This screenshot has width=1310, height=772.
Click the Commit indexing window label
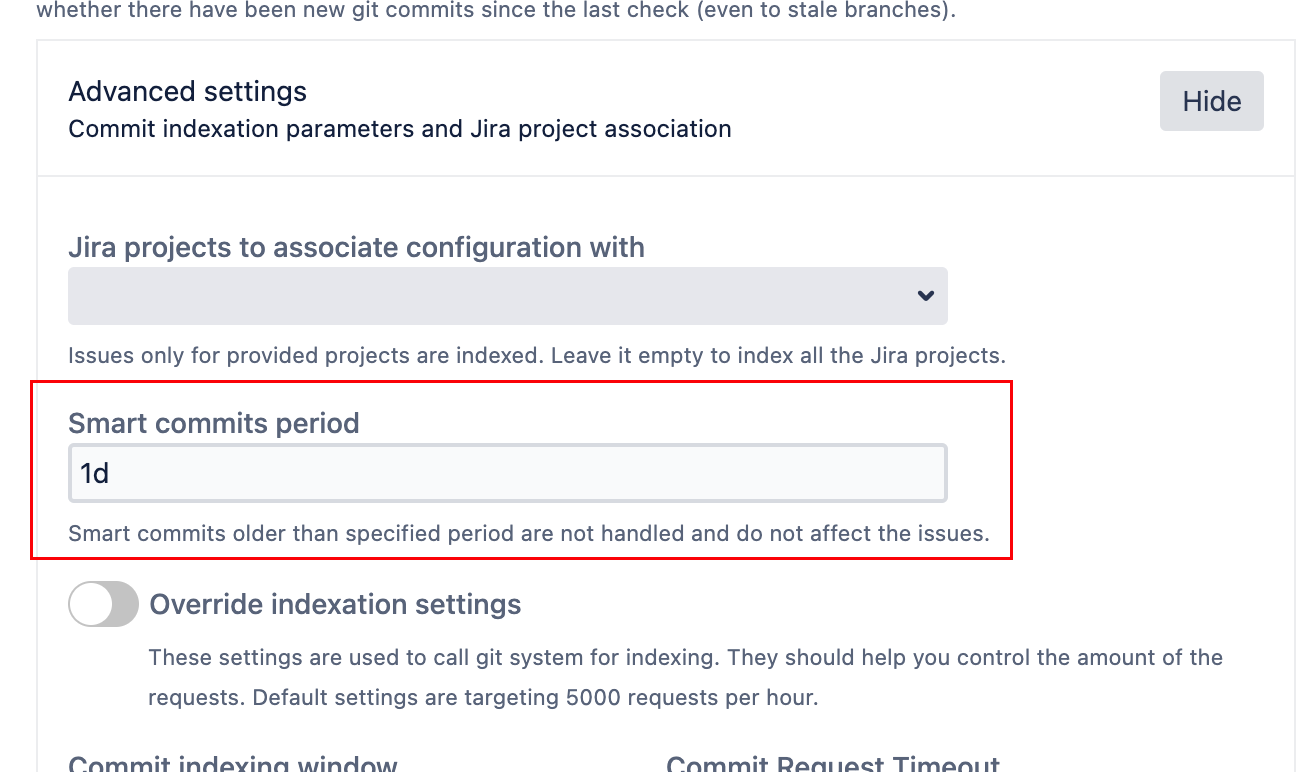(x=233, y=764)
